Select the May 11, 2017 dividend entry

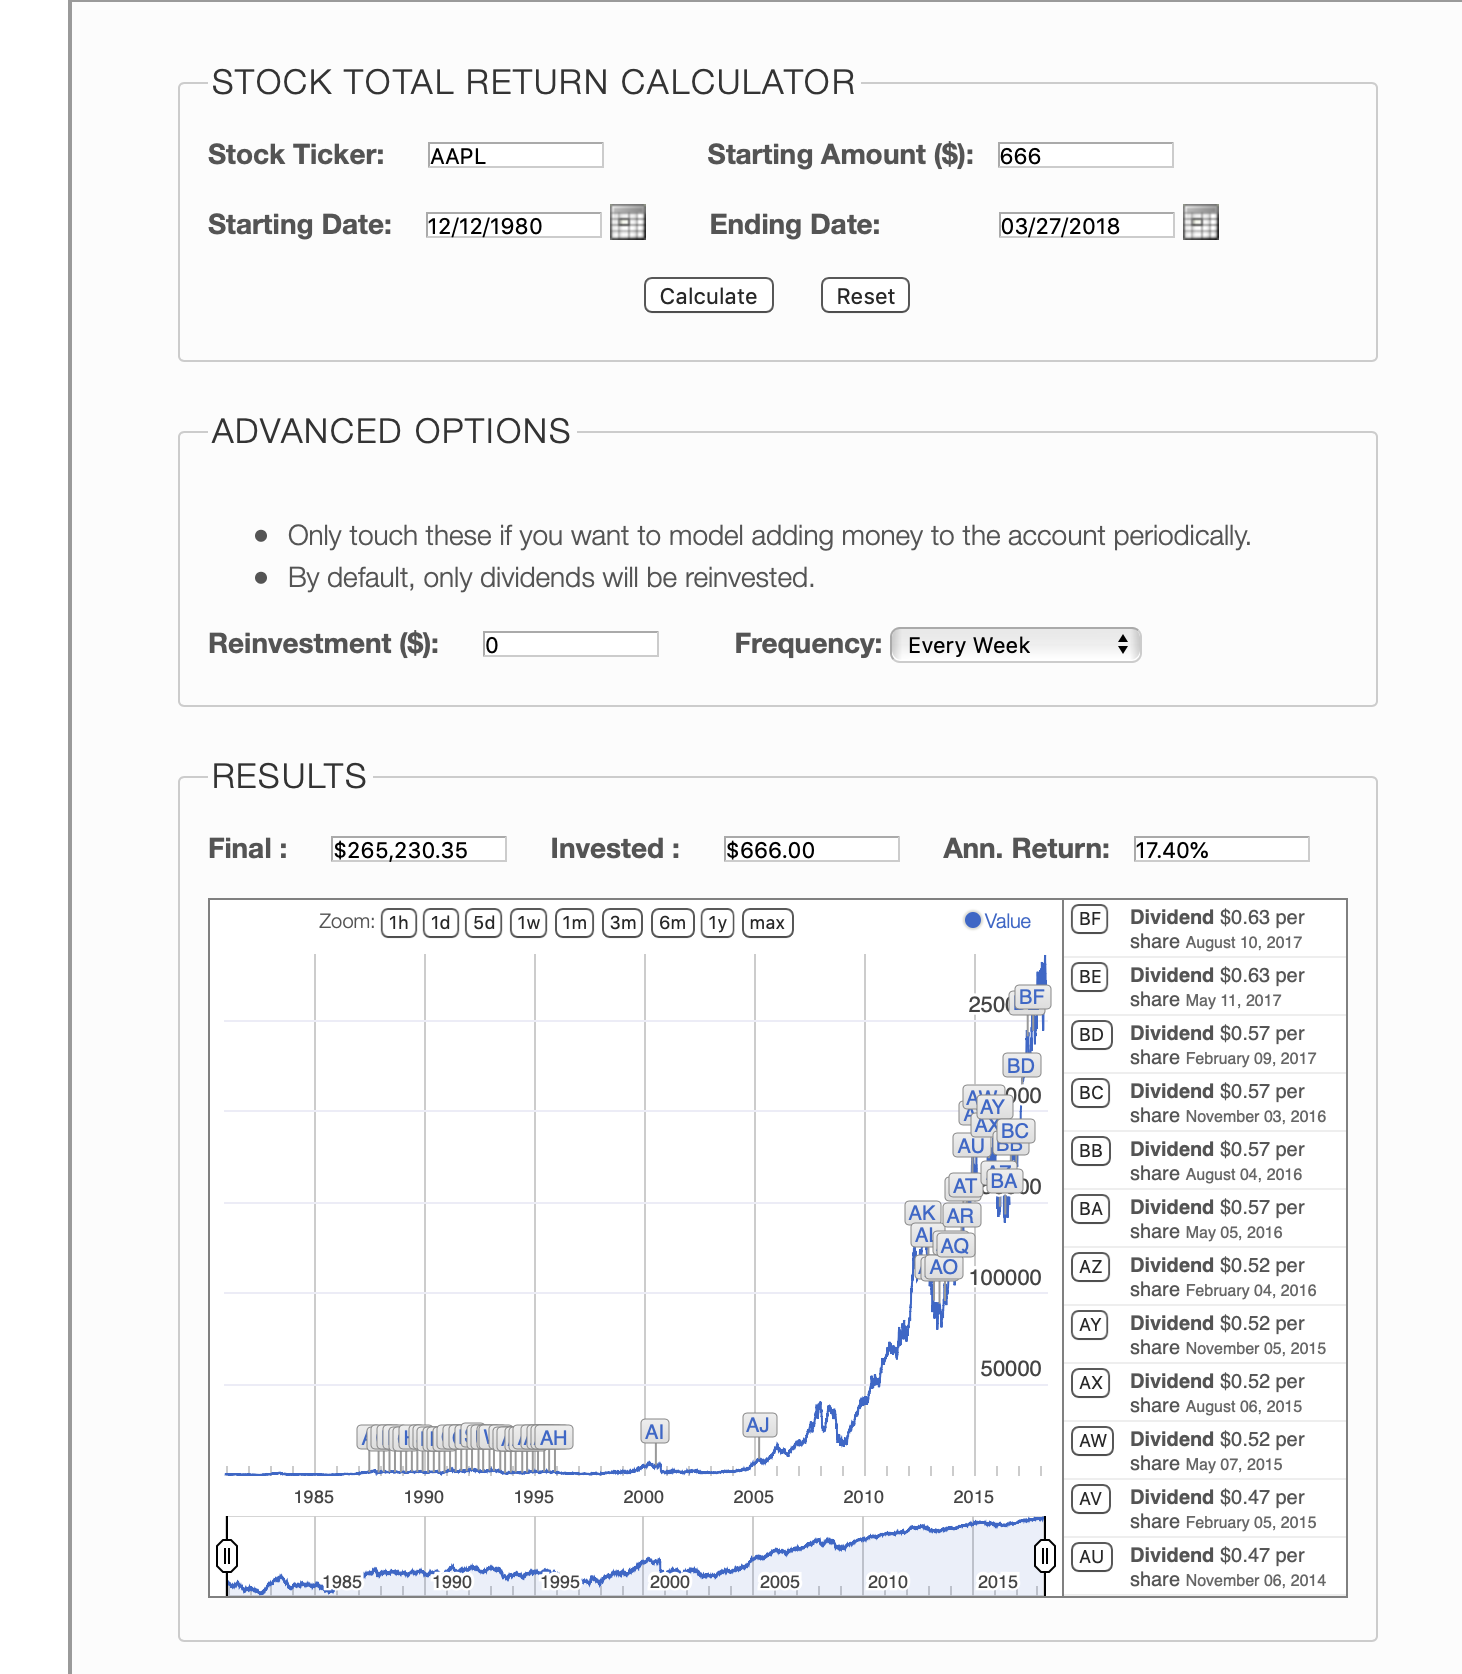pyautogui.click(x=1204, y=987)
